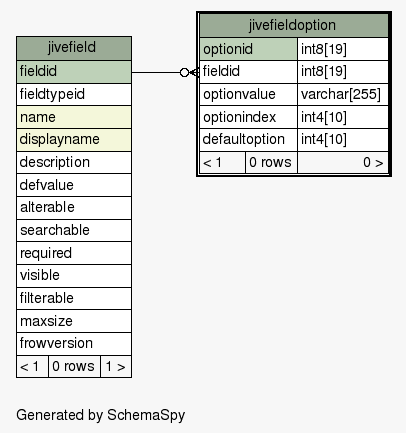Select the description column row
Viewport: 406px width, 433px height.
pyautogui.click(x=74, y=163)
